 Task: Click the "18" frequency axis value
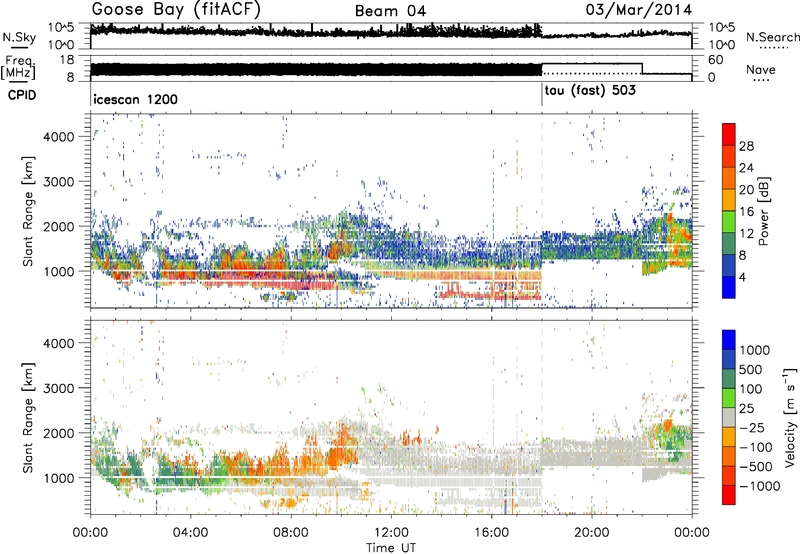point(68,60)
